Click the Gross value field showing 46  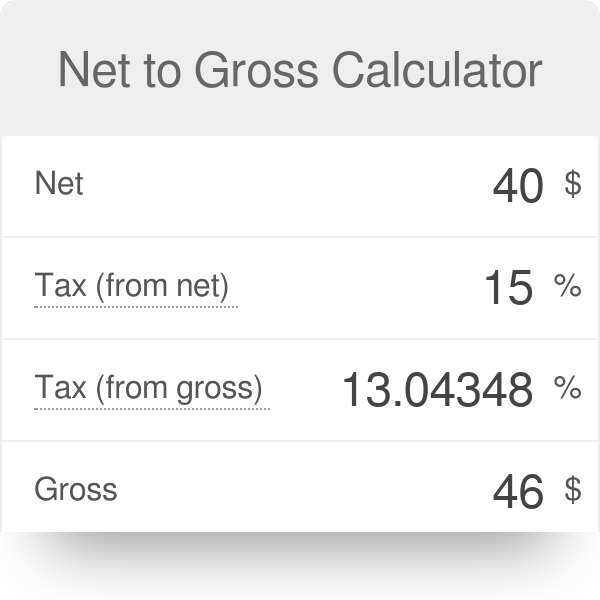pyautogui.click(x=517, y=491)
